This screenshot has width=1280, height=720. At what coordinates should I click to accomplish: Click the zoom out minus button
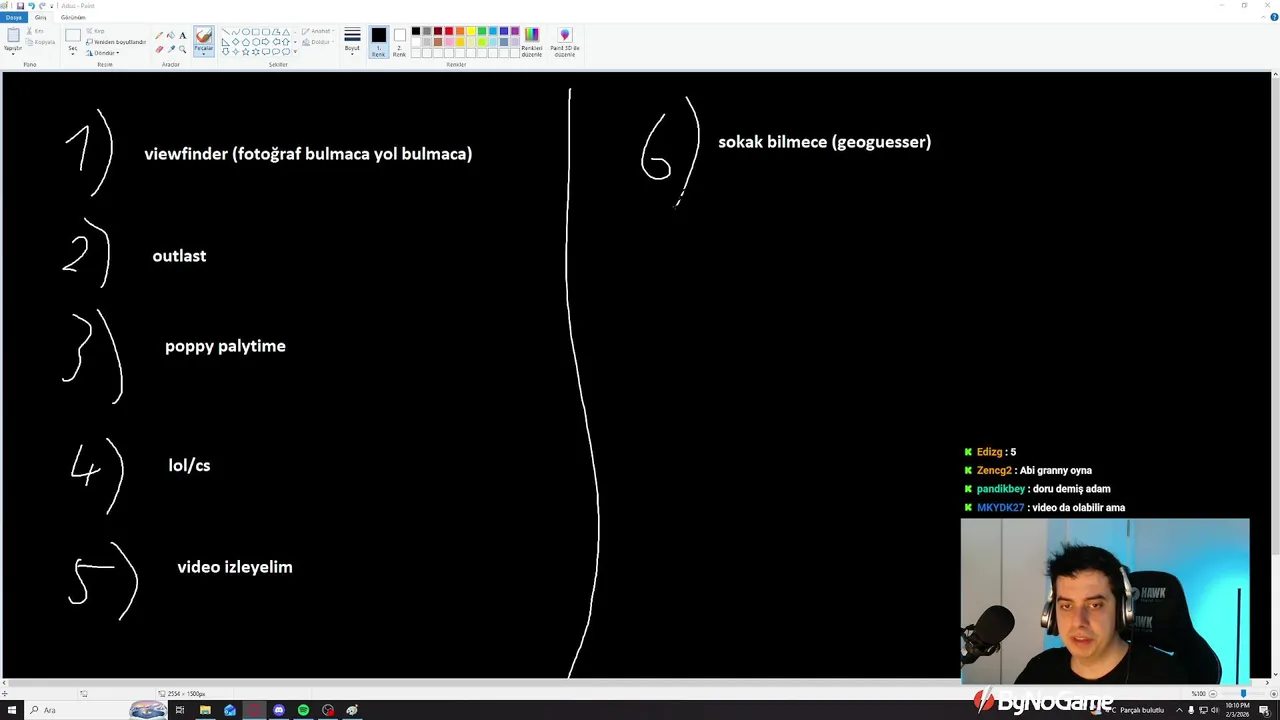point(1213,693)
